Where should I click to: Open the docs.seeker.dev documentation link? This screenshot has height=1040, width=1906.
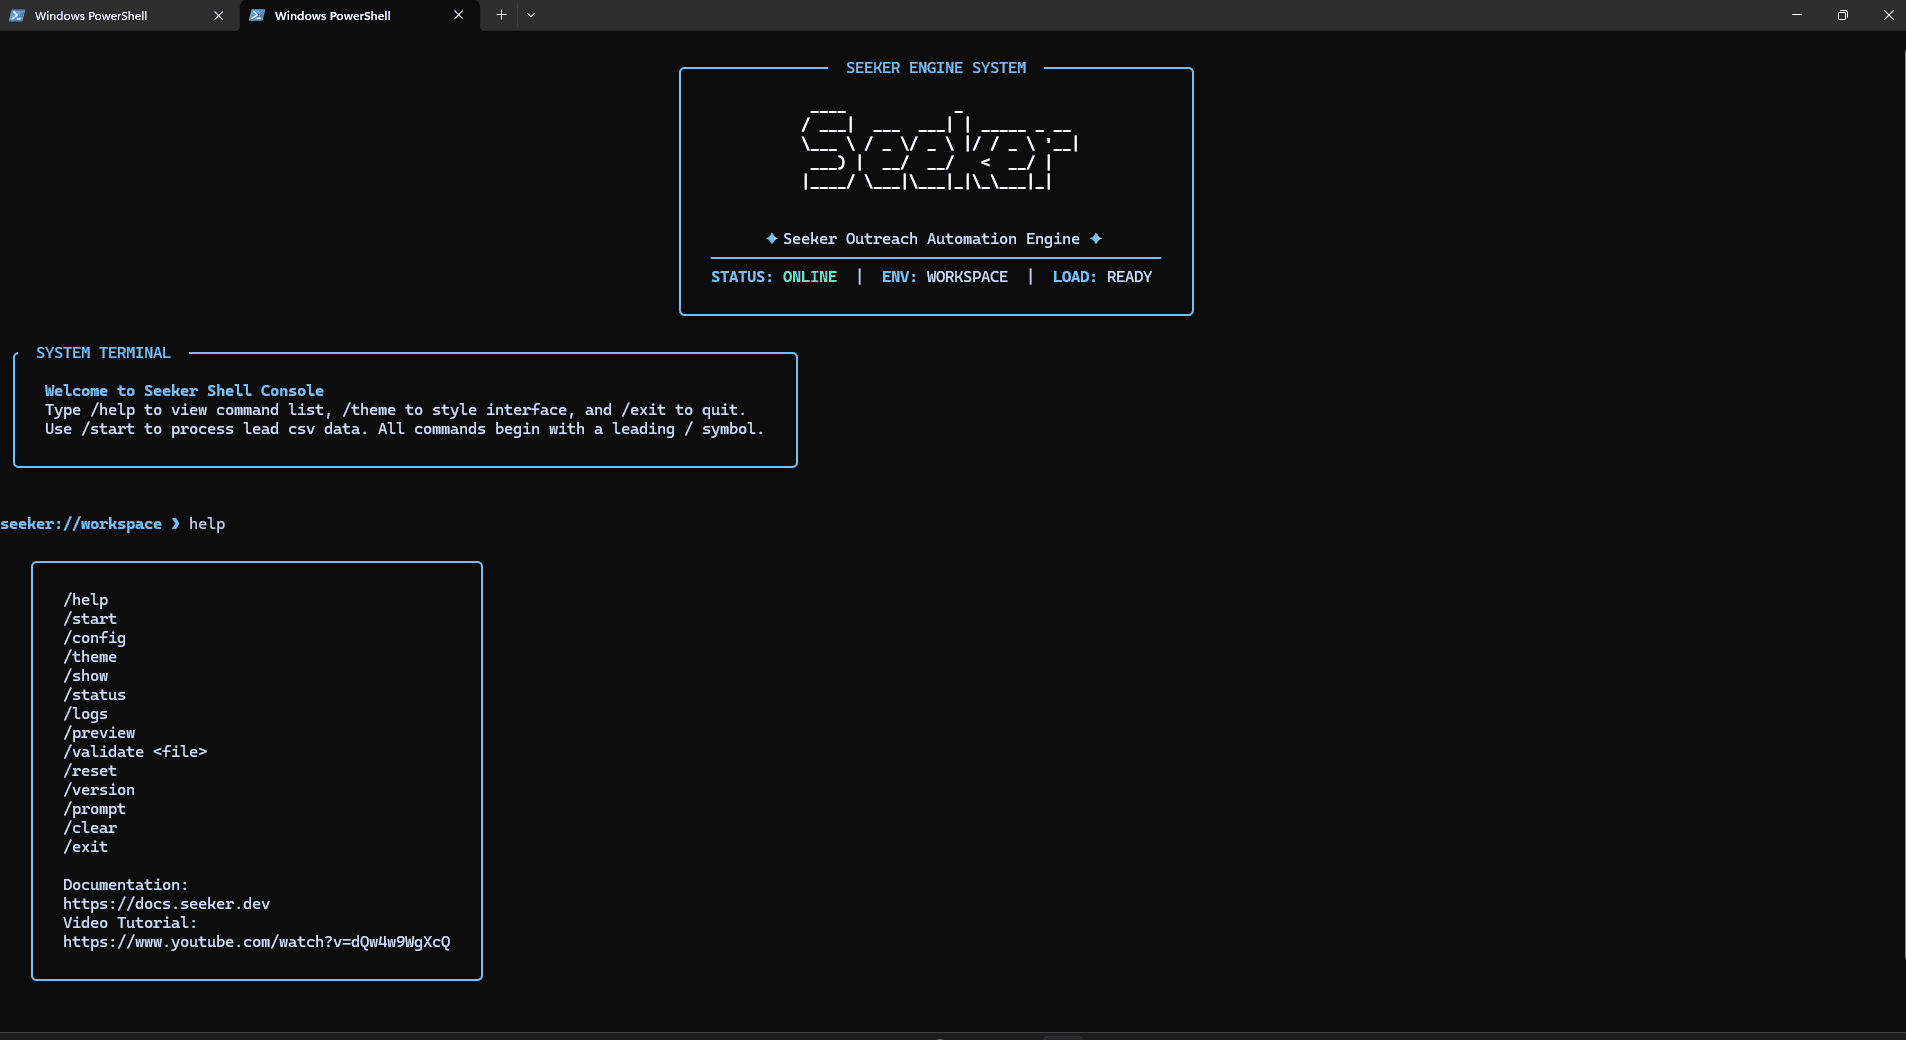166,904
